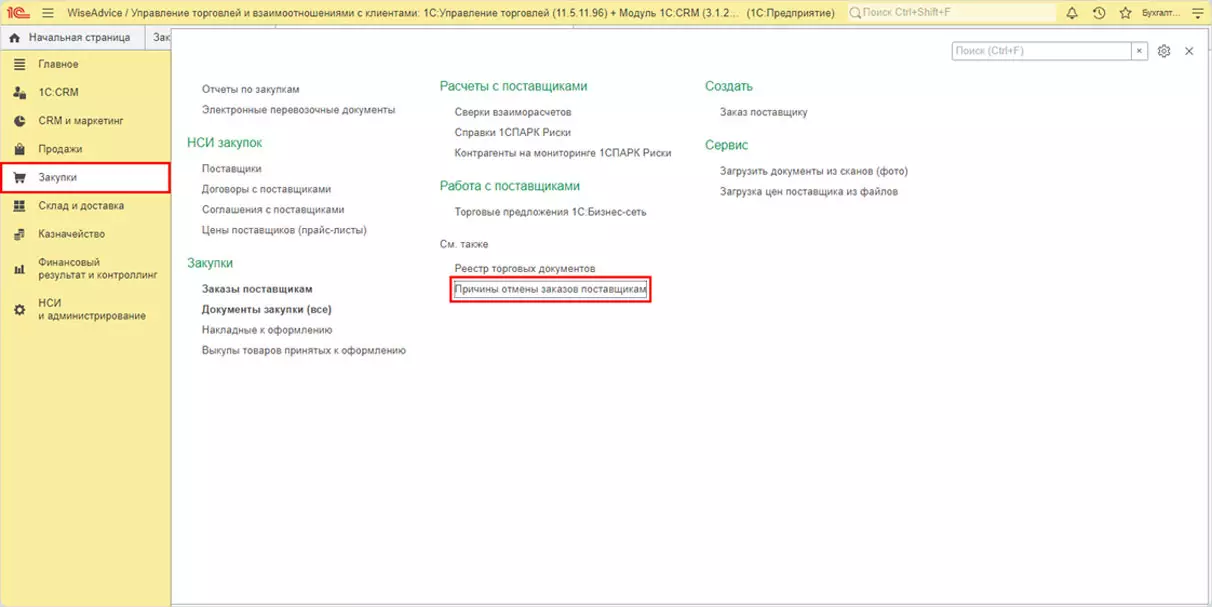Screen dimensions: 1212x607
Task: Open the 1C:CRM section
Action: coord(85,92)
